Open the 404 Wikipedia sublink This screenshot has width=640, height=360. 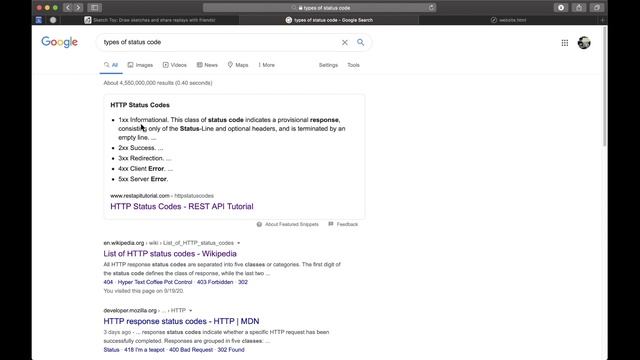108,282
